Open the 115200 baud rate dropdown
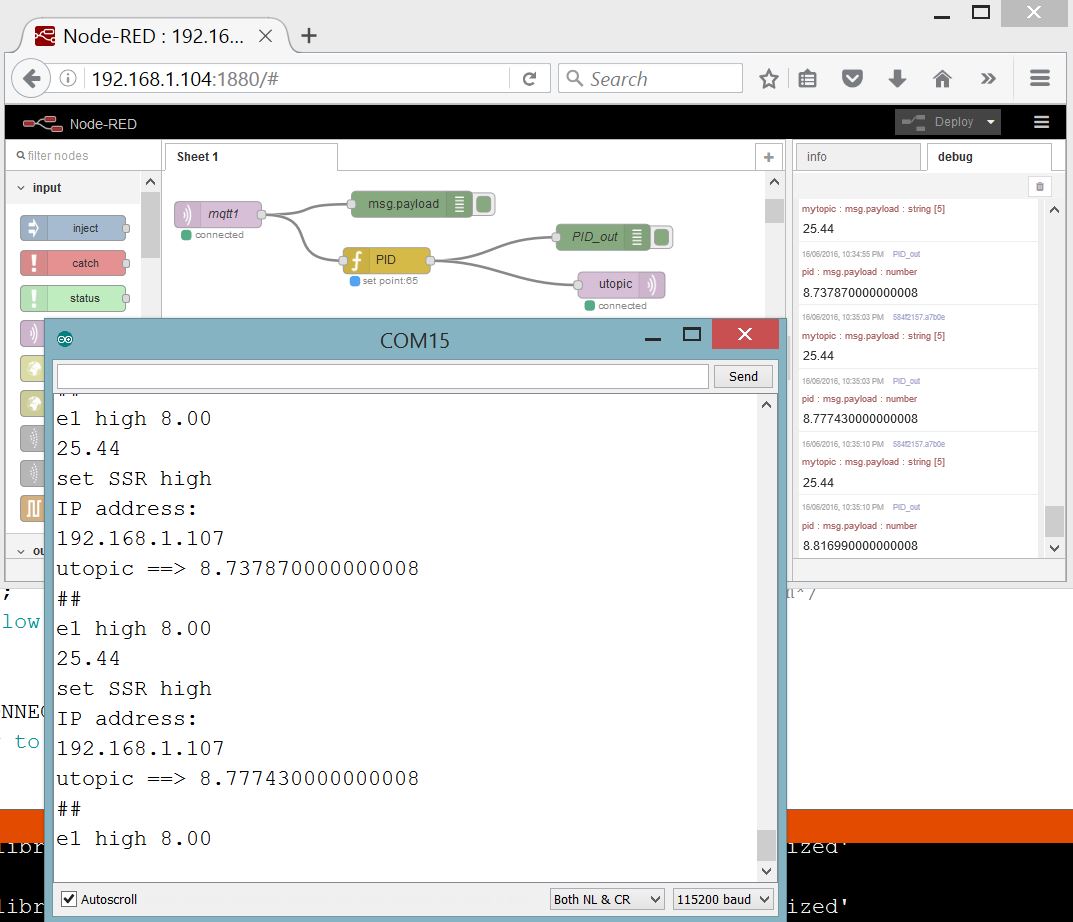The height and width of the screenshot is (922, 1073). tap(723, 899)
